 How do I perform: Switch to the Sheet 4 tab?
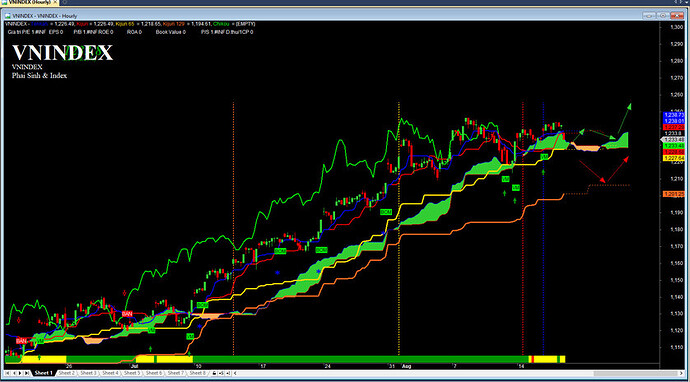point(110,373)
